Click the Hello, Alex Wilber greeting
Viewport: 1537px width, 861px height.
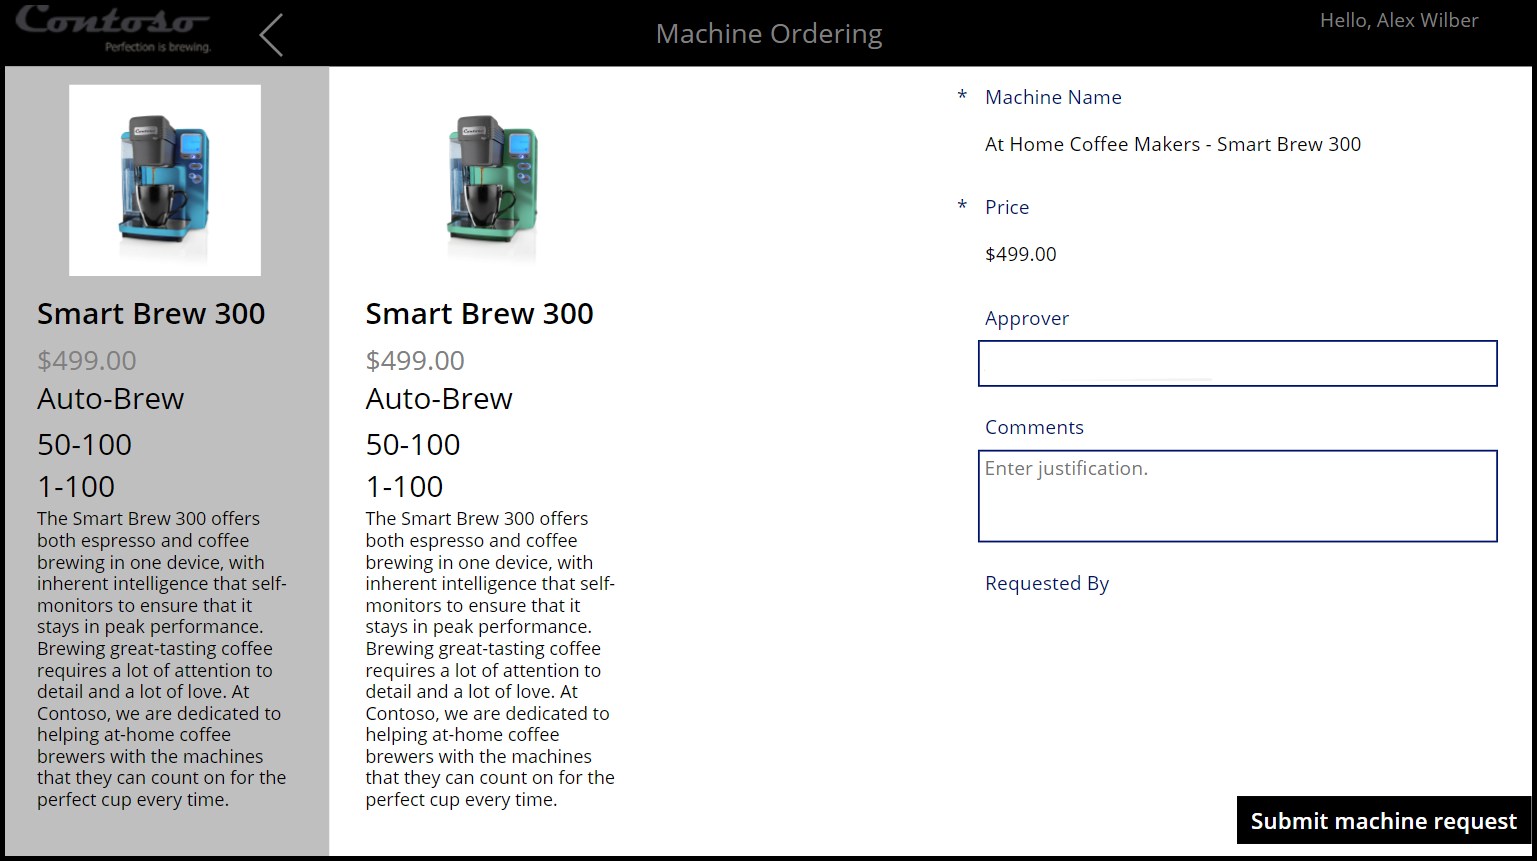(1398, 19)
